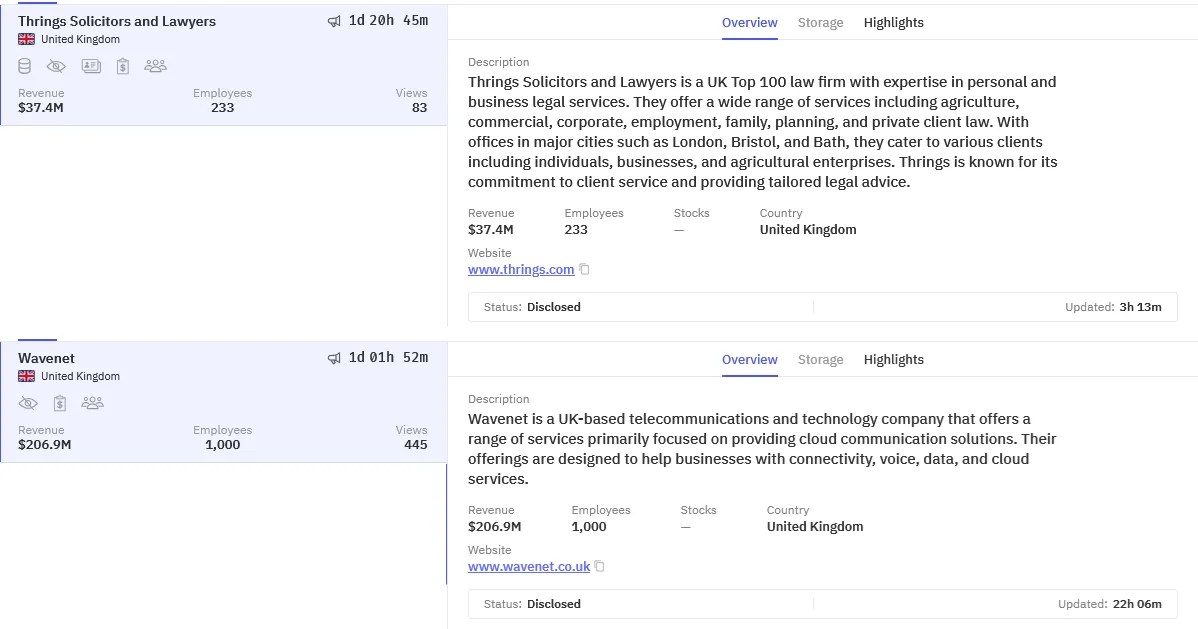Screen dimensions: 1198x629
Task: Select the Thrings Solicitors and Lawyers title
Action: (117, 21)
